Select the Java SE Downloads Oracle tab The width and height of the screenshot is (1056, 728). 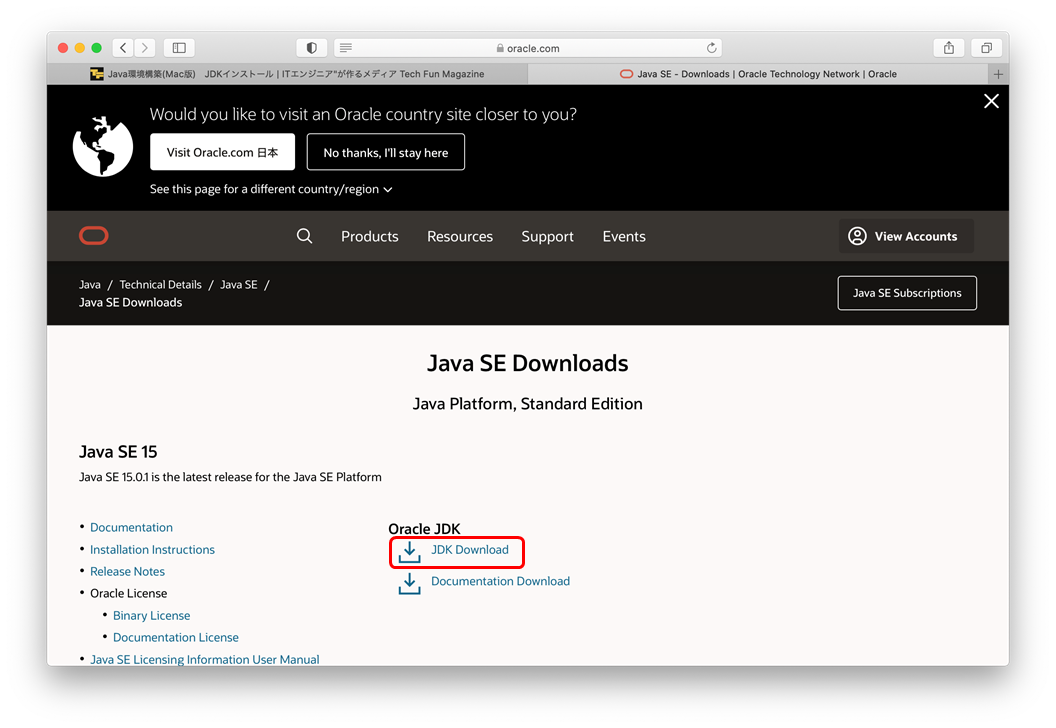(x=758, y=74)
